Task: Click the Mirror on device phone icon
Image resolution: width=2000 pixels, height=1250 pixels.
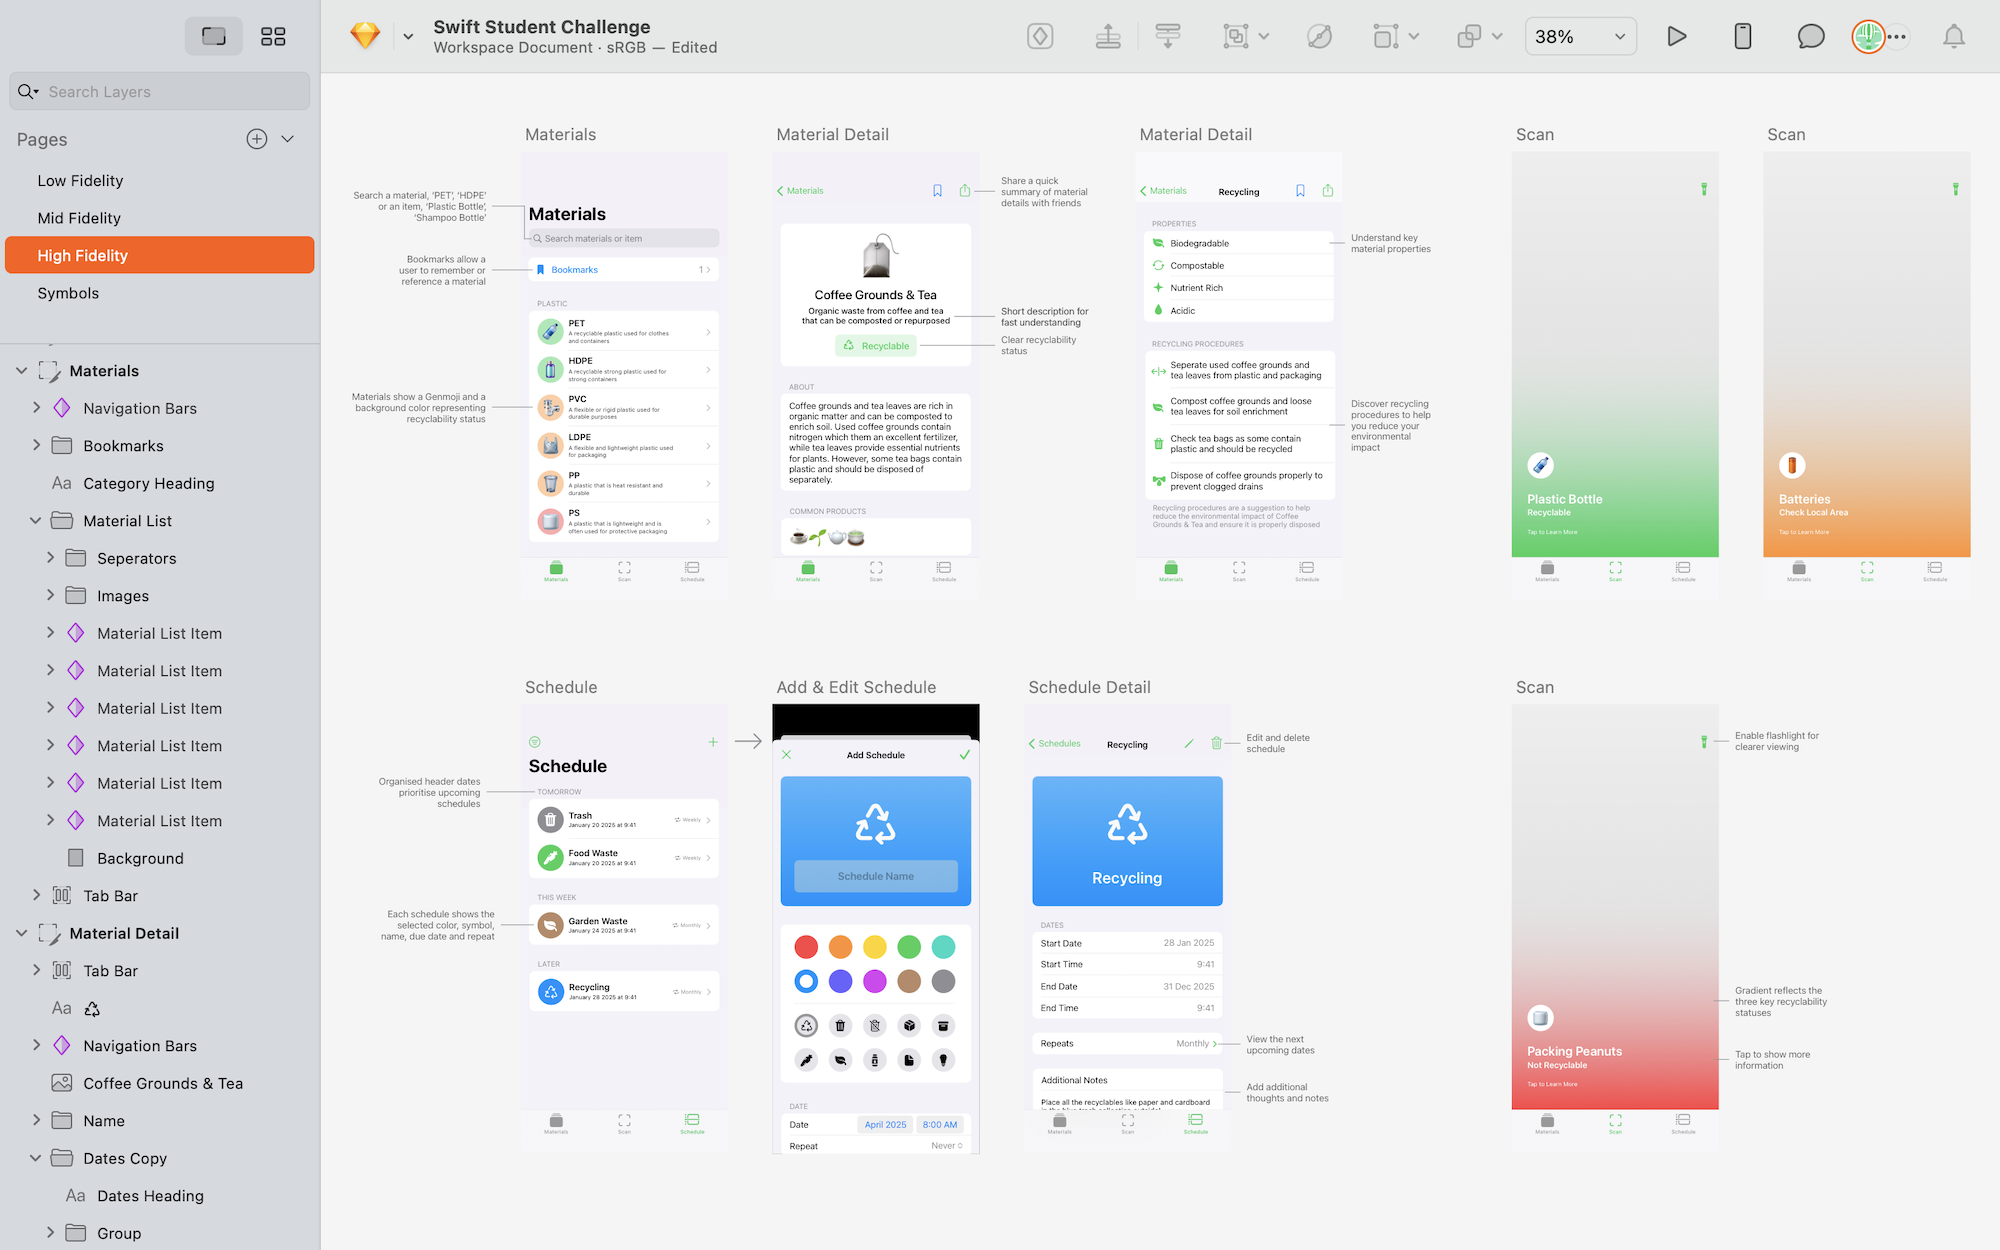Action: pyautogui.click(x=1742, y=37)
